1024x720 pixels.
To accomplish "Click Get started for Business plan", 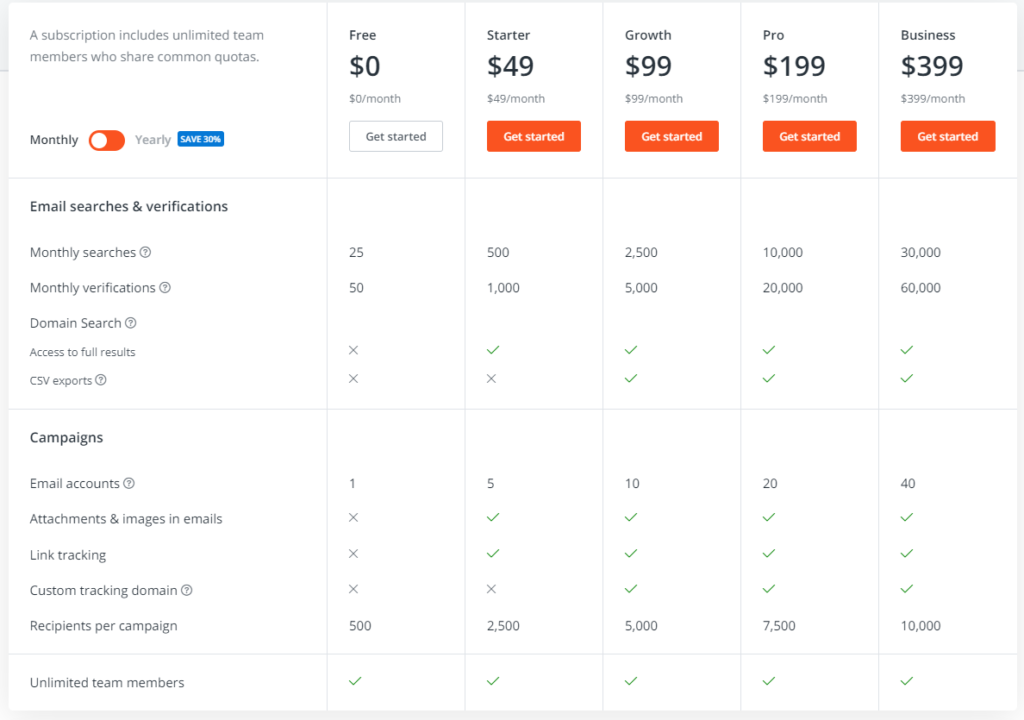I will point(948,136).
